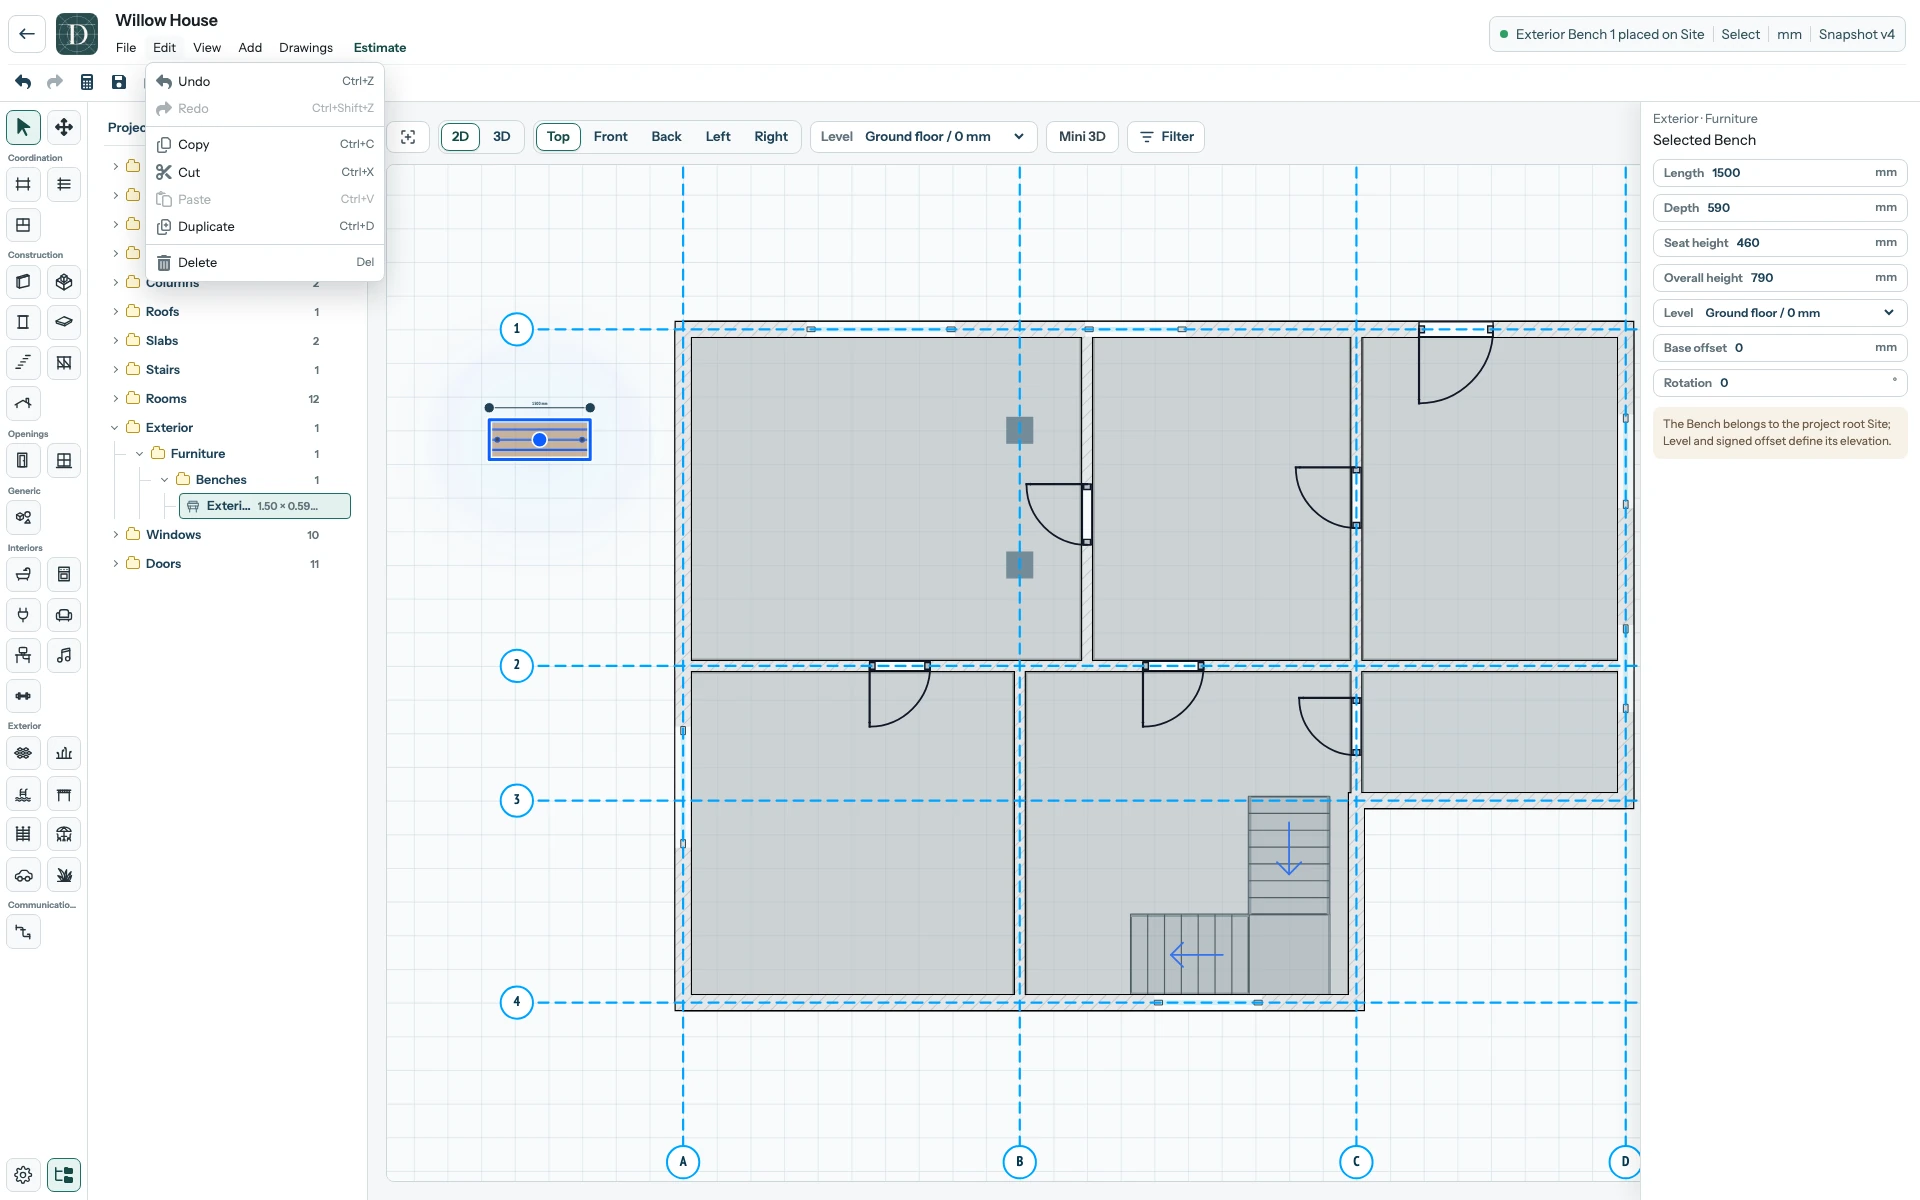Screen dimensions: 1920x1200
Task: Select the stairs construction tool
Action: tap(23, 363)
